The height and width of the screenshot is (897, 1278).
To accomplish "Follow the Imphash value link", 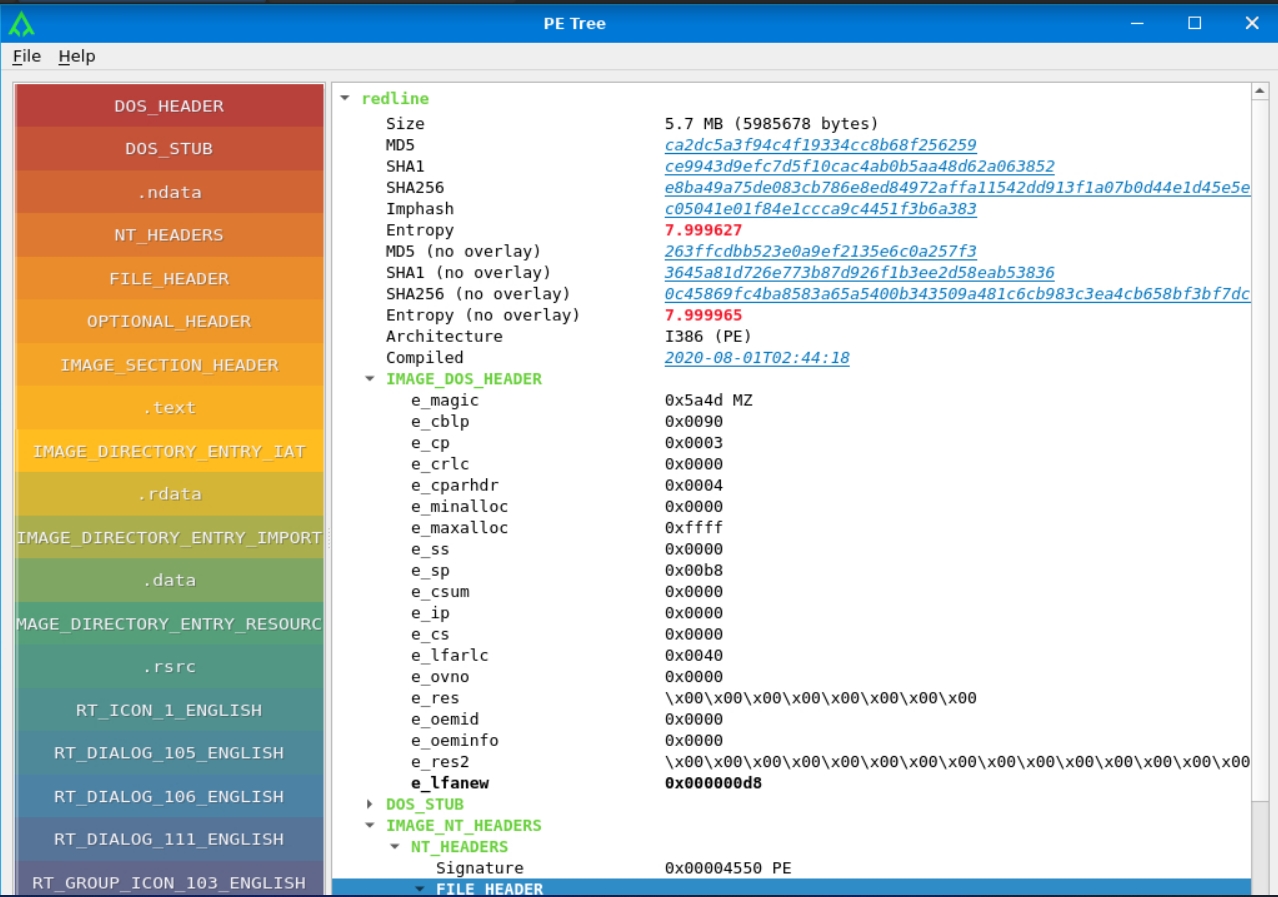I will [x=820, y=209].
